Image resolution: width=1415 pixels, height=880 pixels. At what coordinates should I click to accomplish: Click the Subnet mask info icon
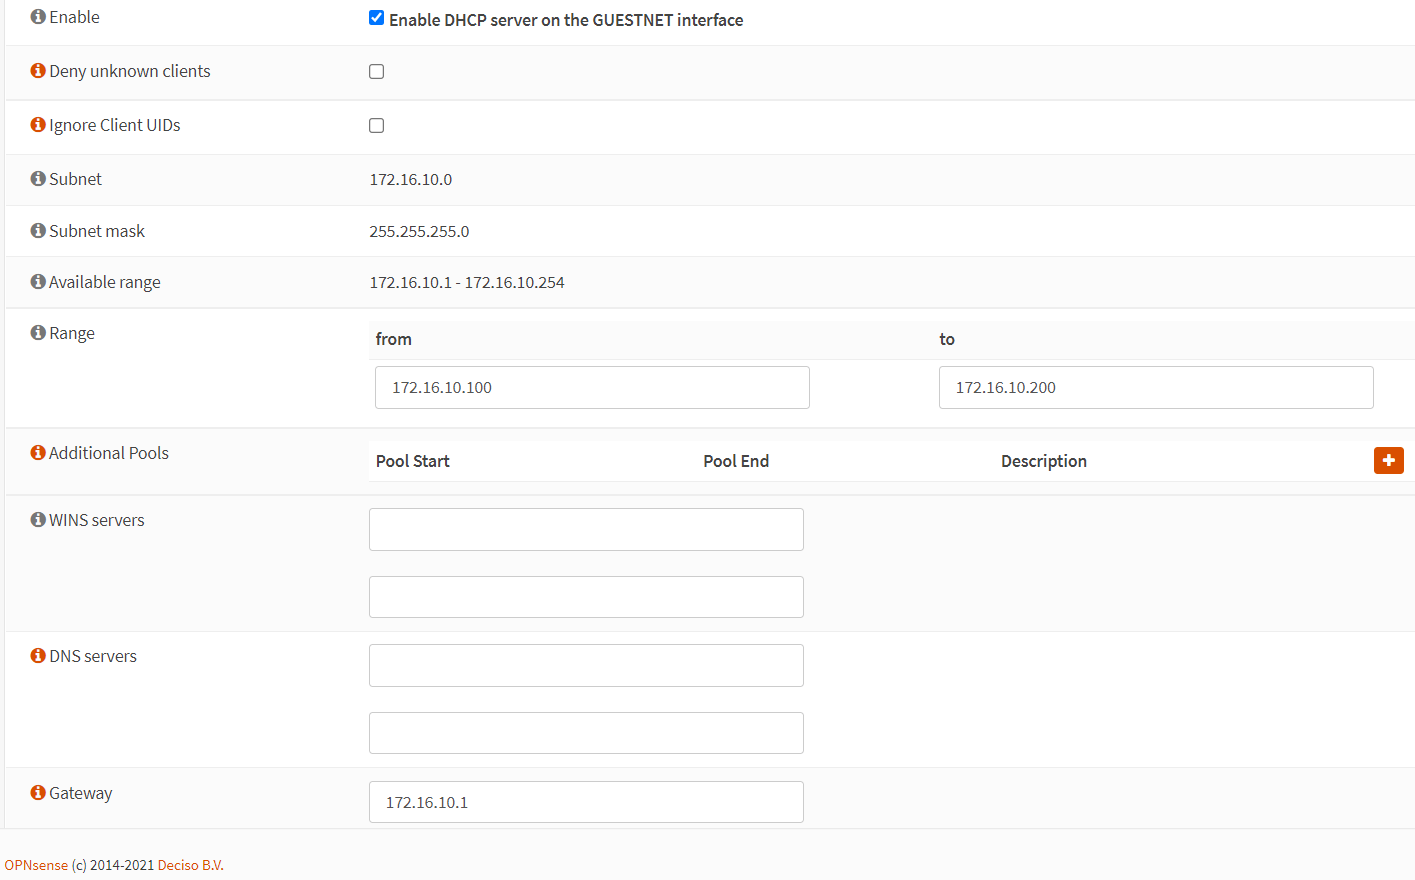tap(38, 231)
